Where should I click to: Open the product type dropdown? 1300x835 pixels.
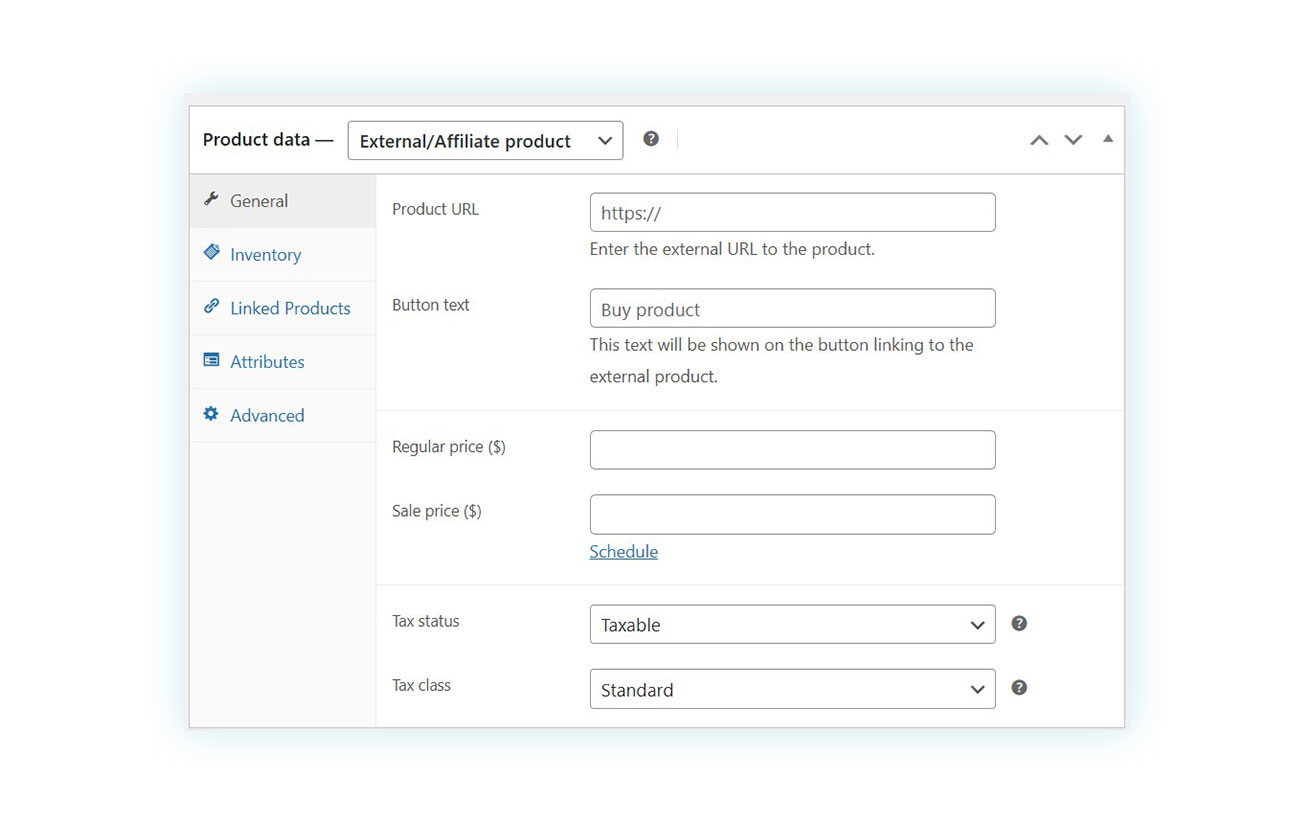click(485, 141)
